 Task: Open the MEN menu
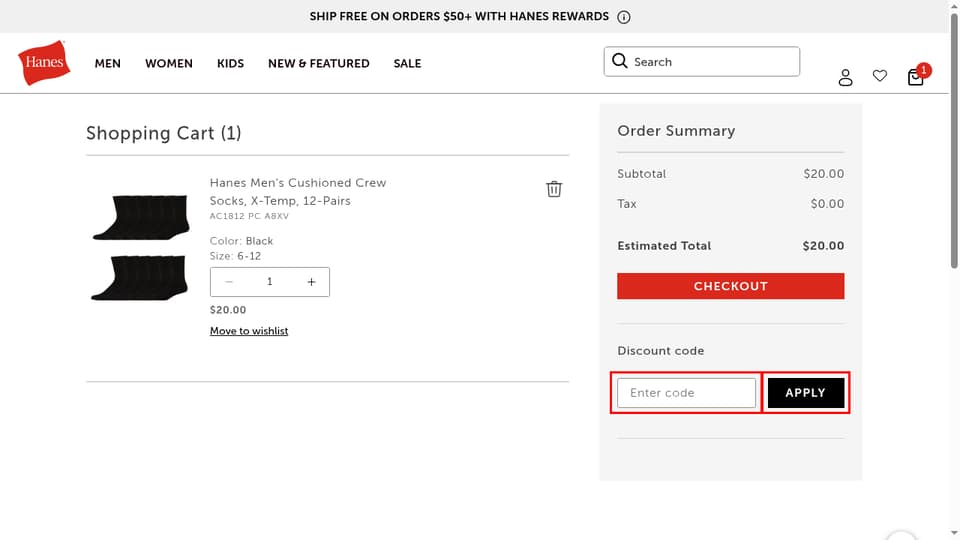point(108,64)
